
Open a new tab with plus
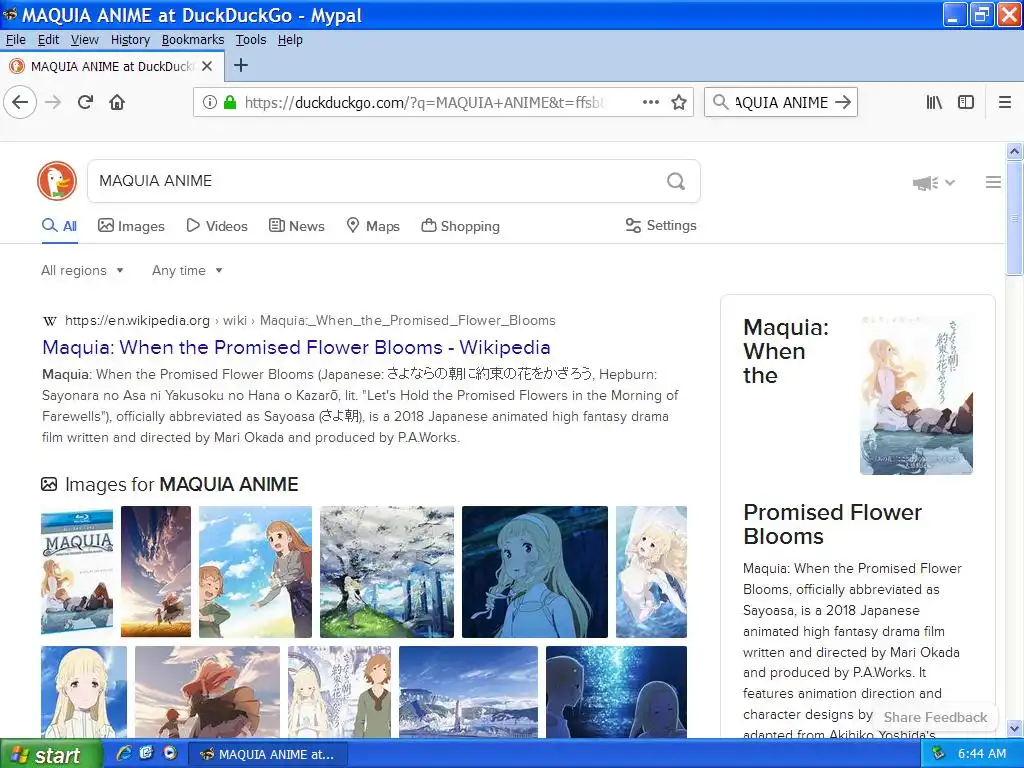click(241, 65)
